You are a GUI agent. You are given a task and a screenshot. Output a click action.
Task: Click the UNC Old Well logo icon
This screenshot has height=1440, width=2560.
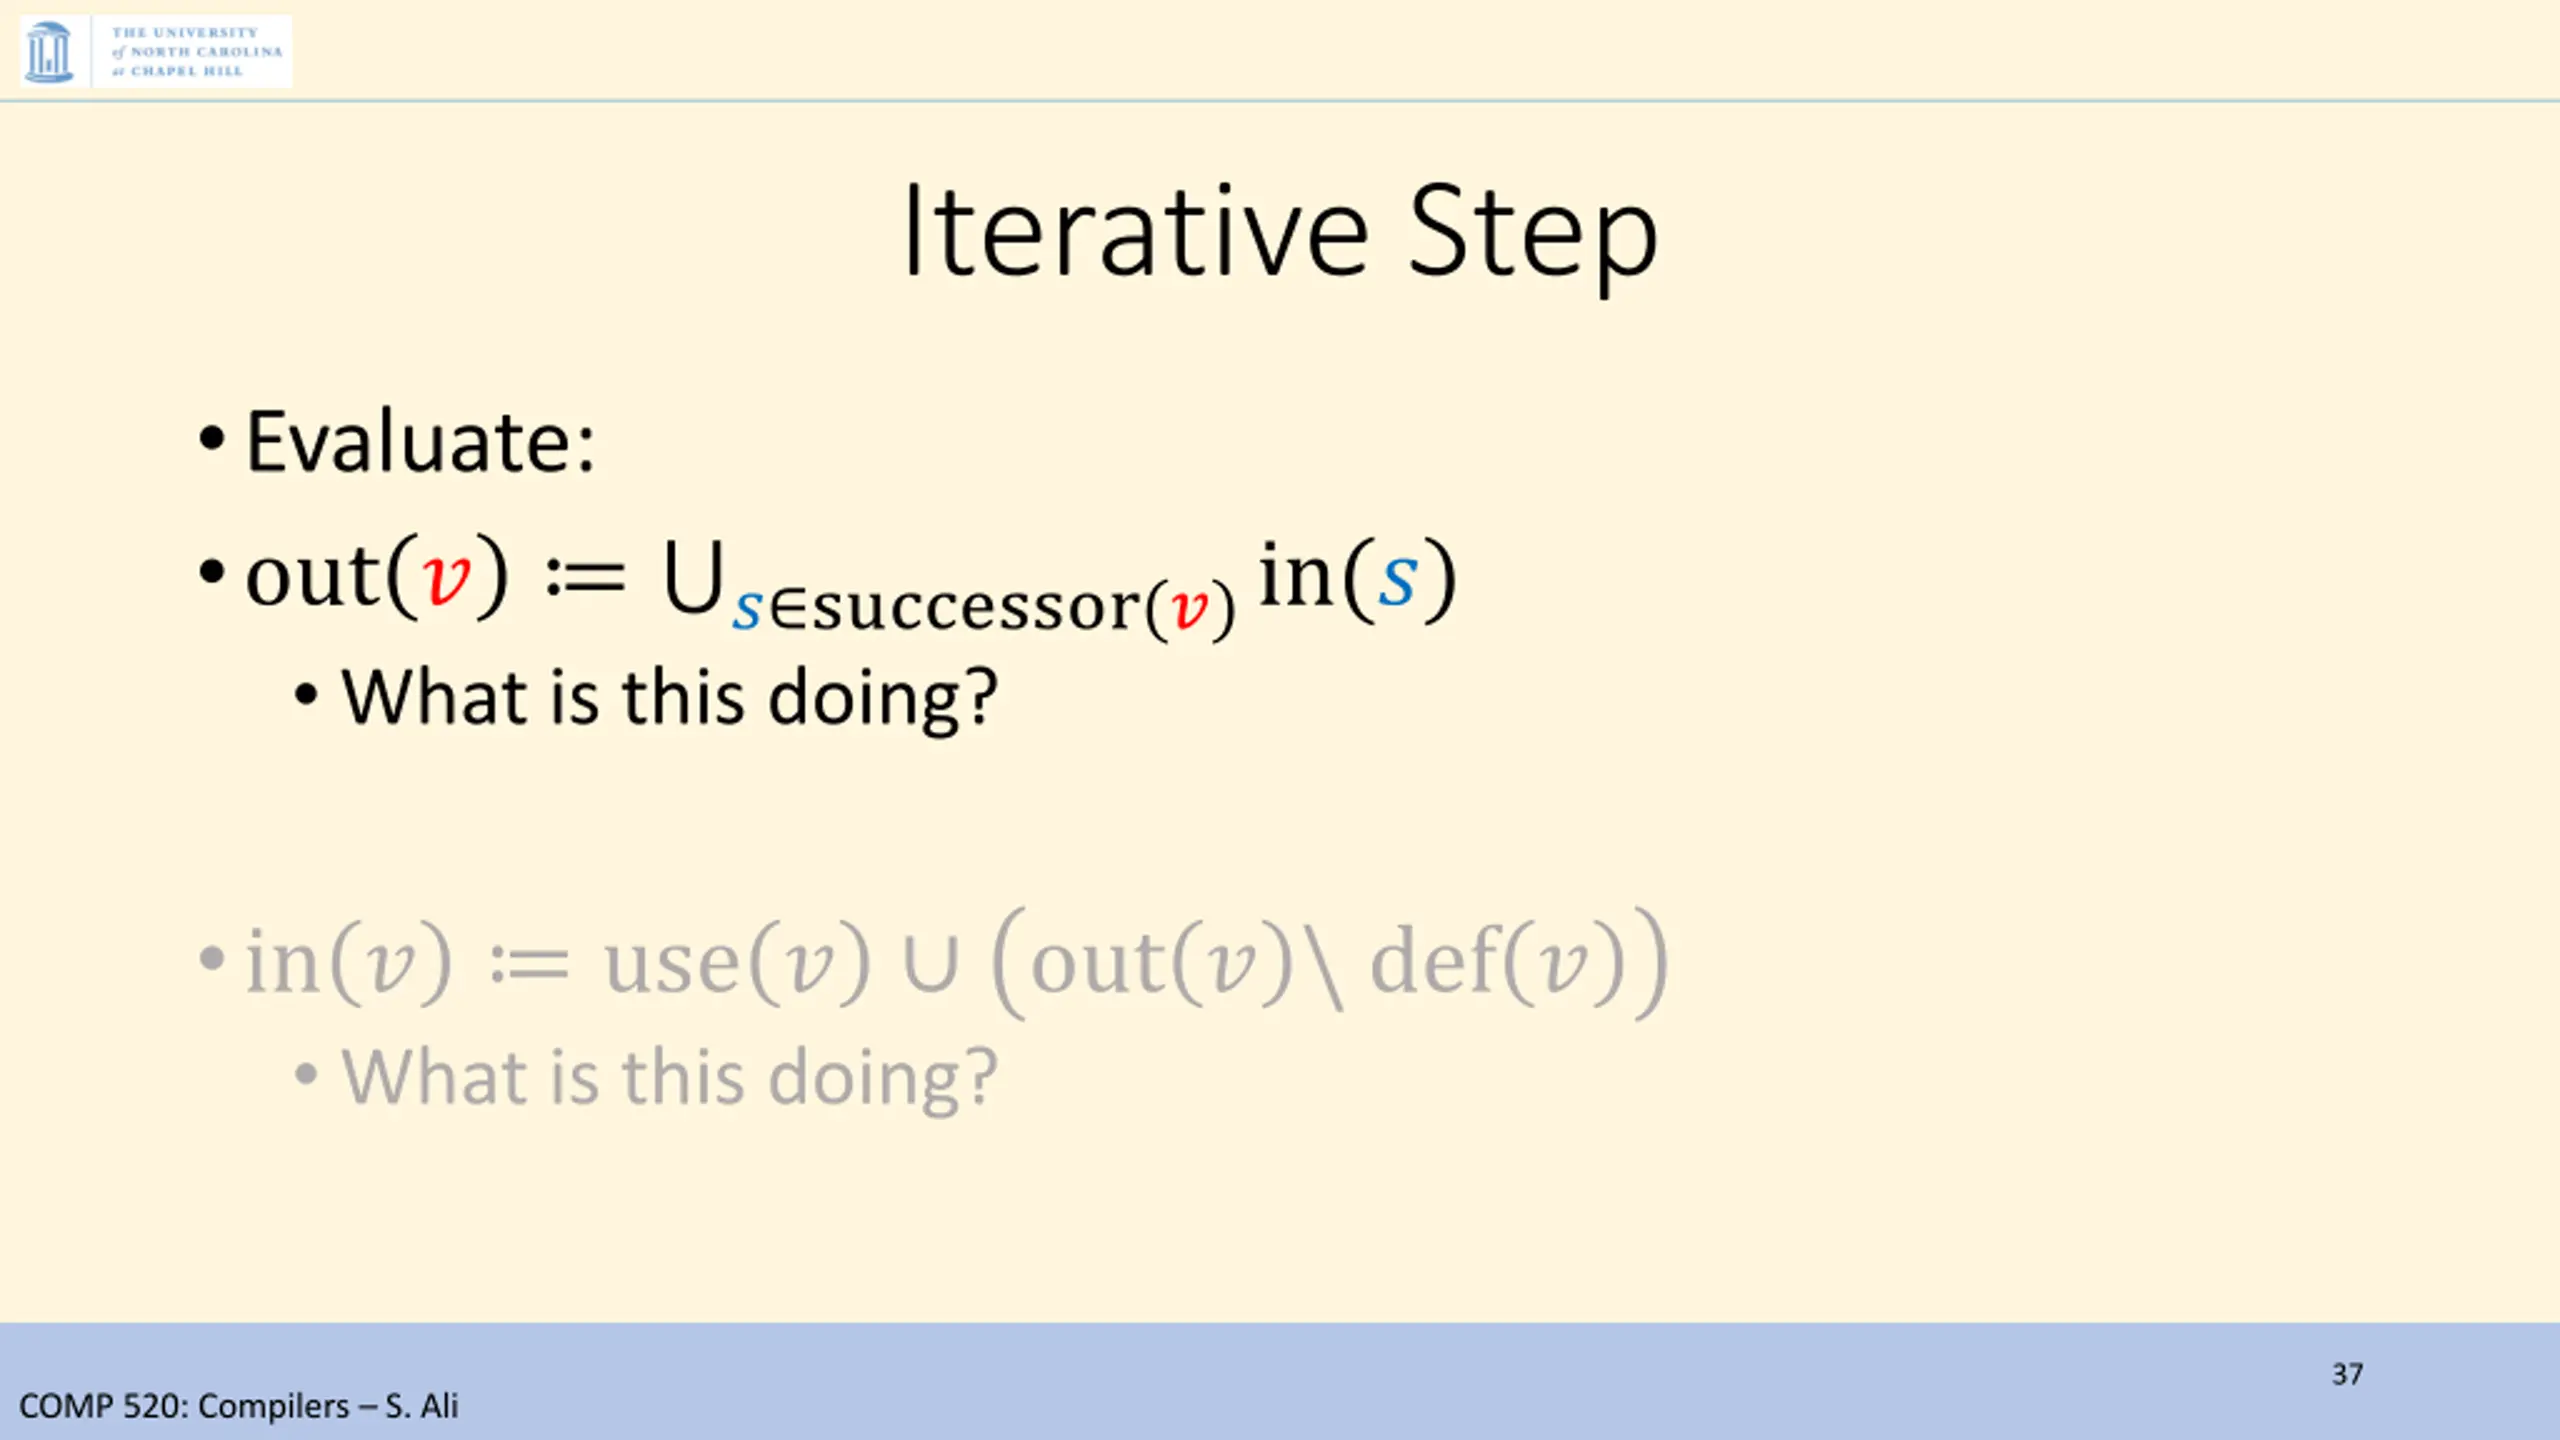[x=48, y=52]
